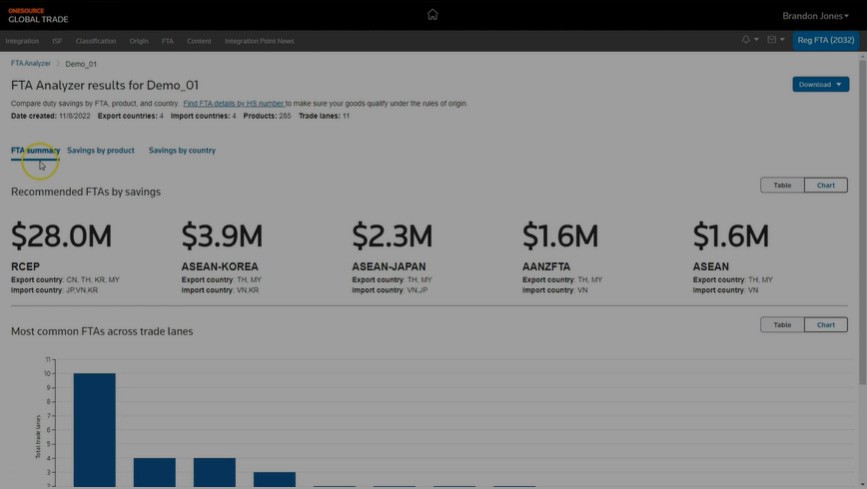Click the Date created 11/8/2022 text
Screen dimensions: 867x489
50,116
